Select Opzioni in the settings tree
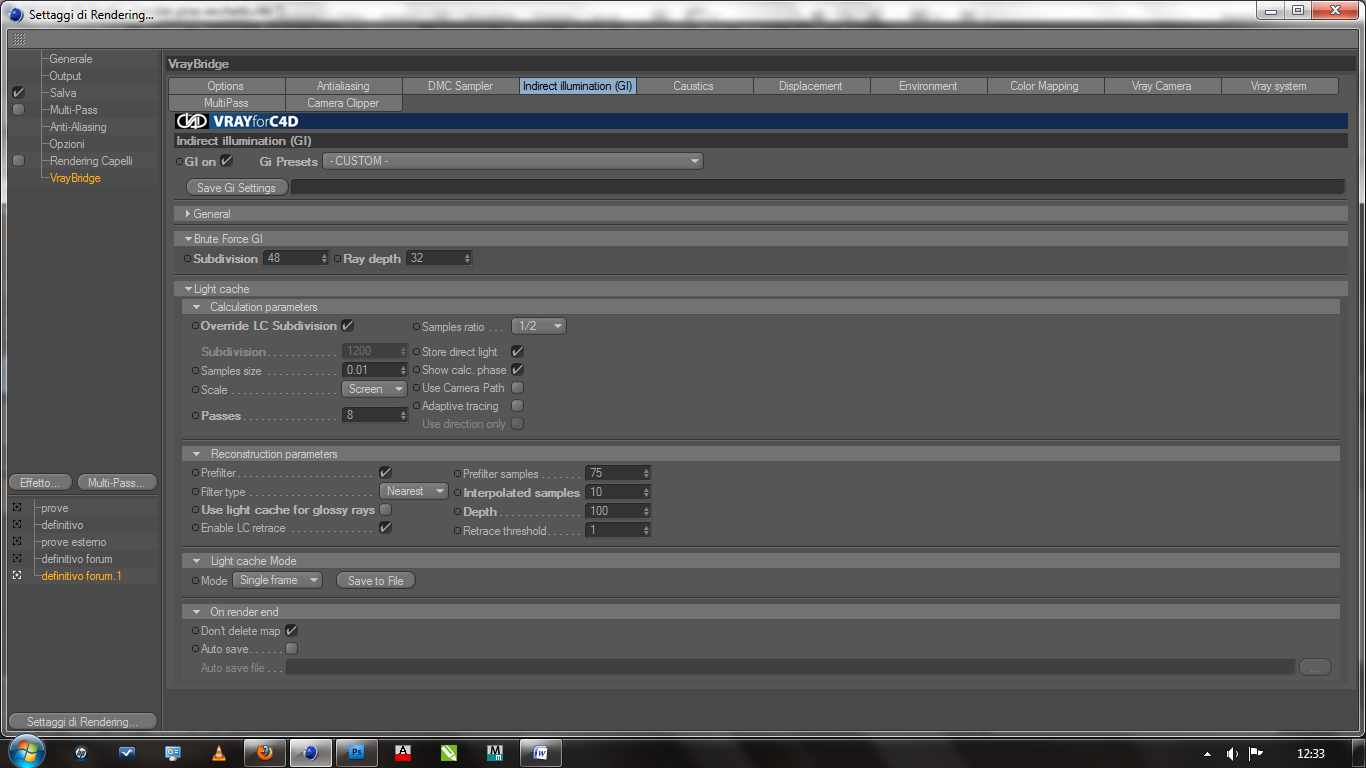This screenshot has height=768, width=1366. click(67, 144)
